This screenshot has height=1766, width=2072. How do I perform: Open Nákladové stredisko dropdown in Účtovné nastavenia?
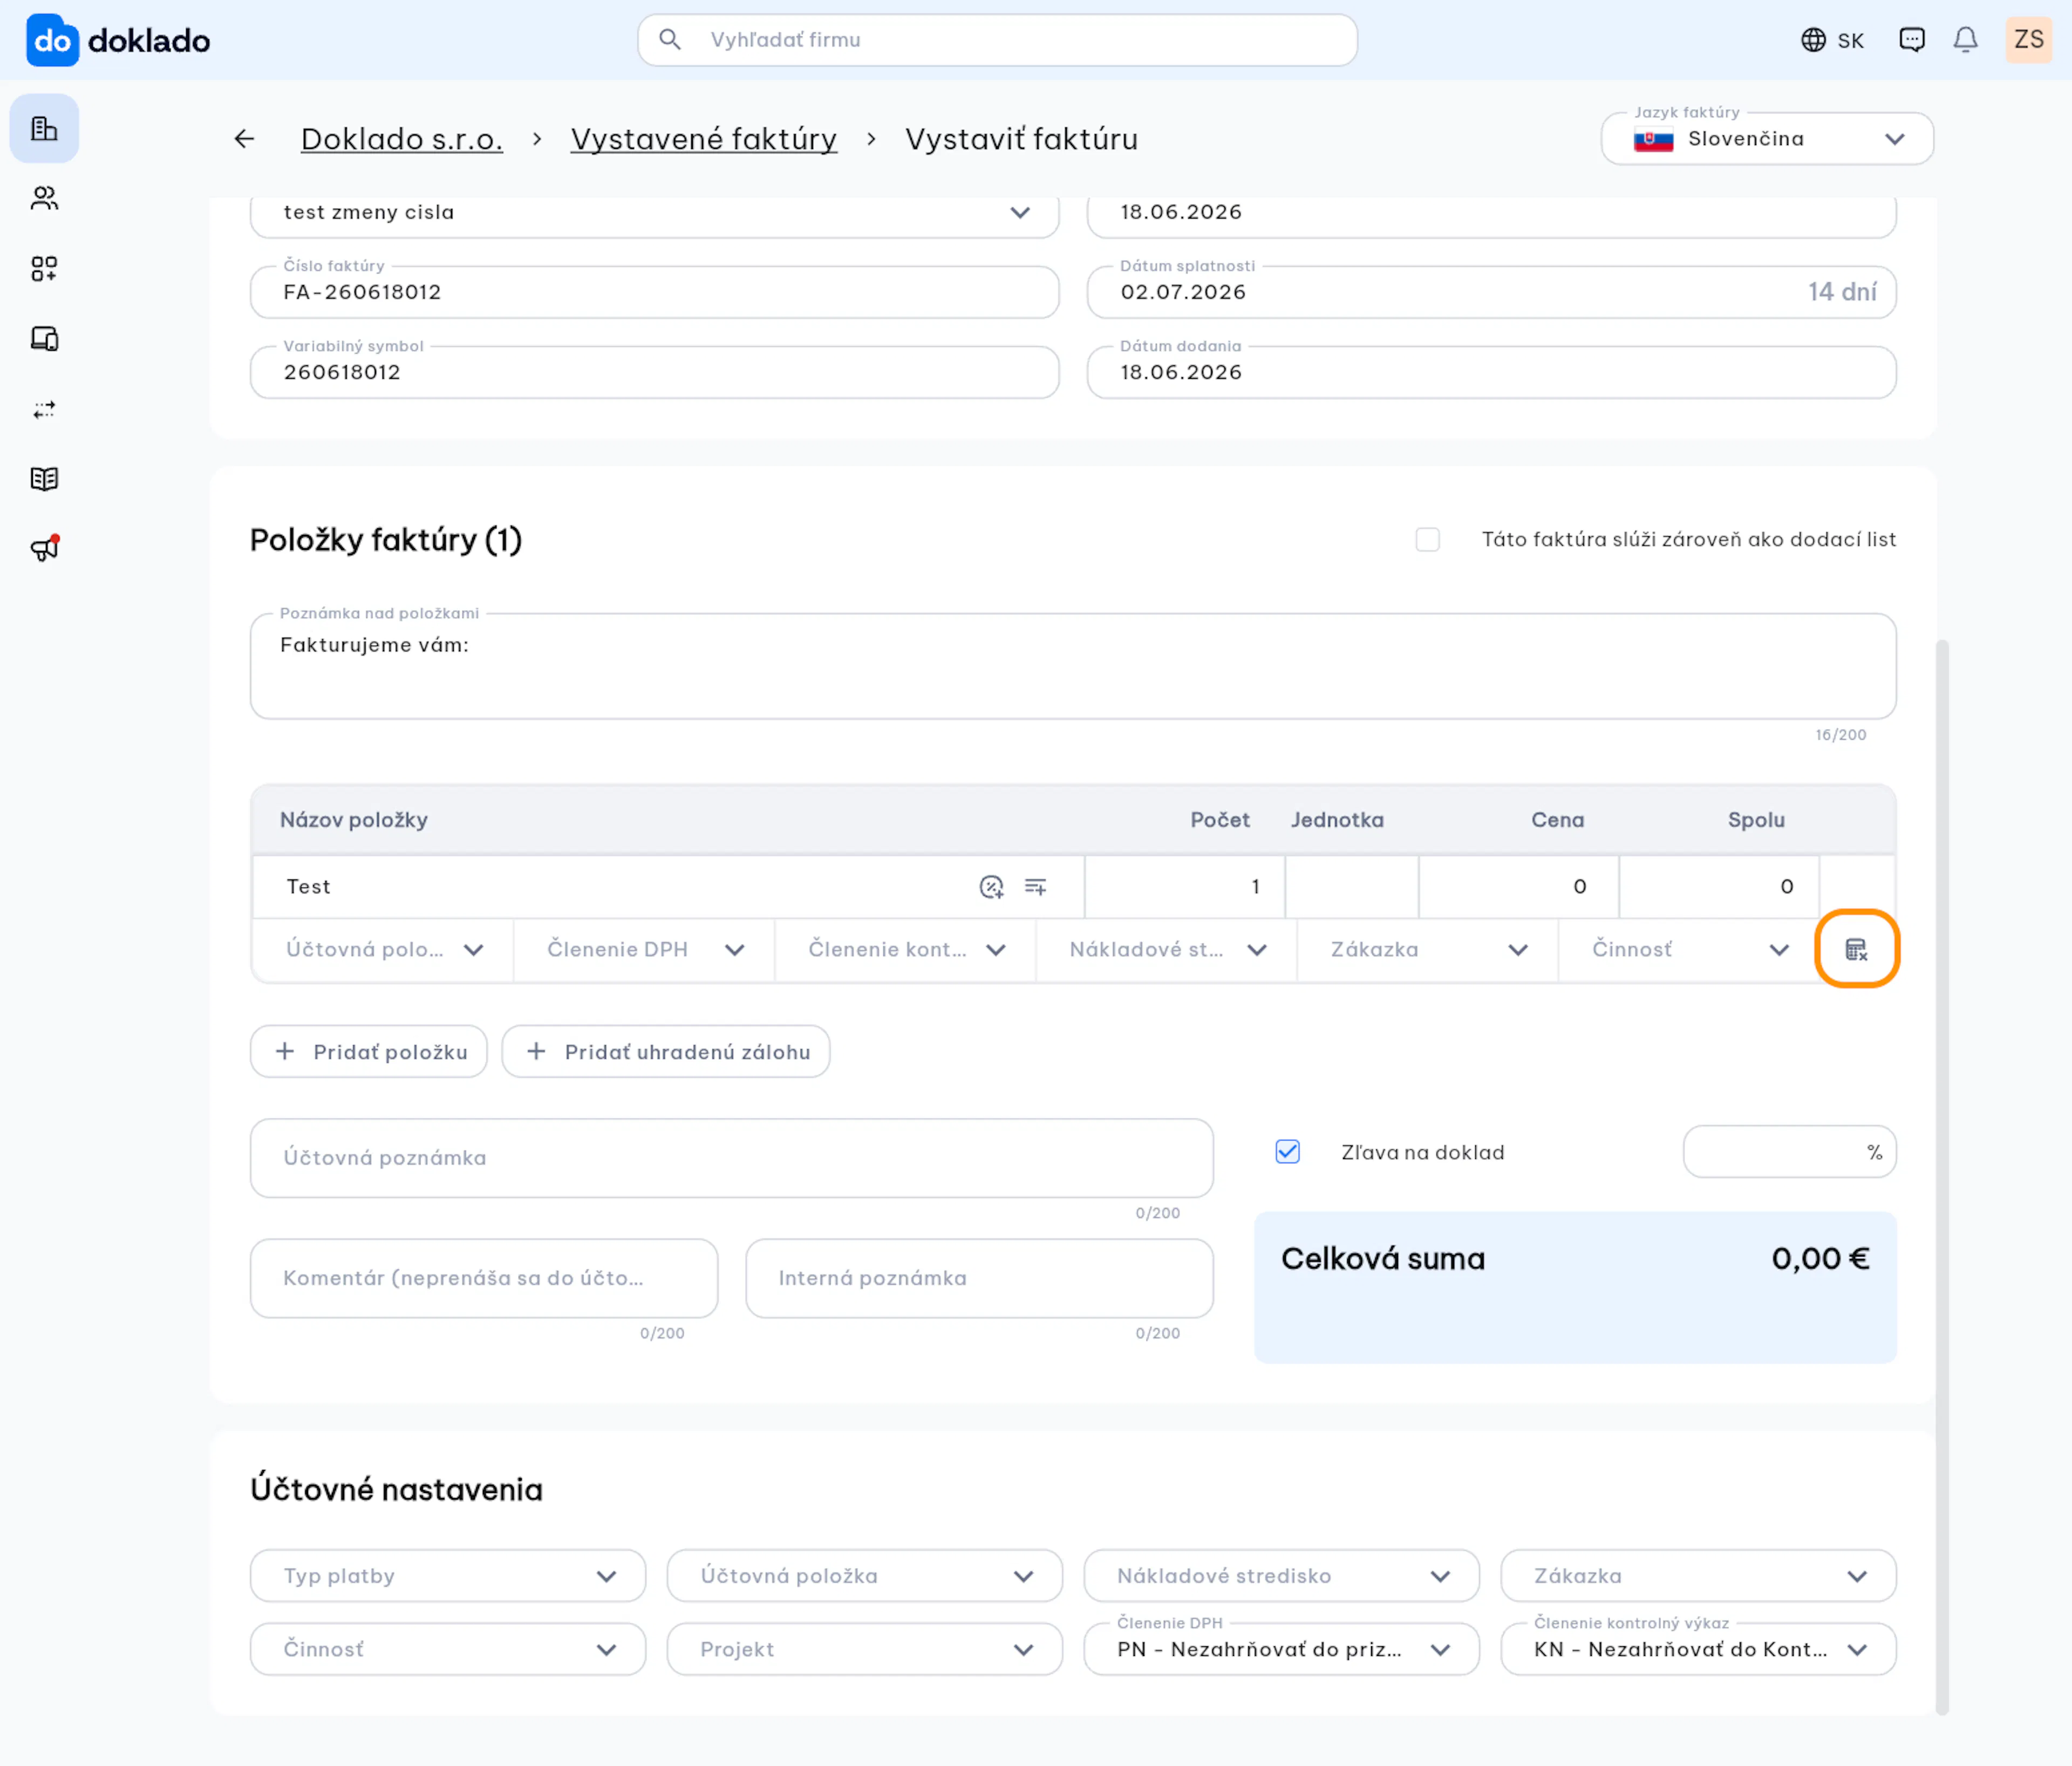pos(1281,1576)
